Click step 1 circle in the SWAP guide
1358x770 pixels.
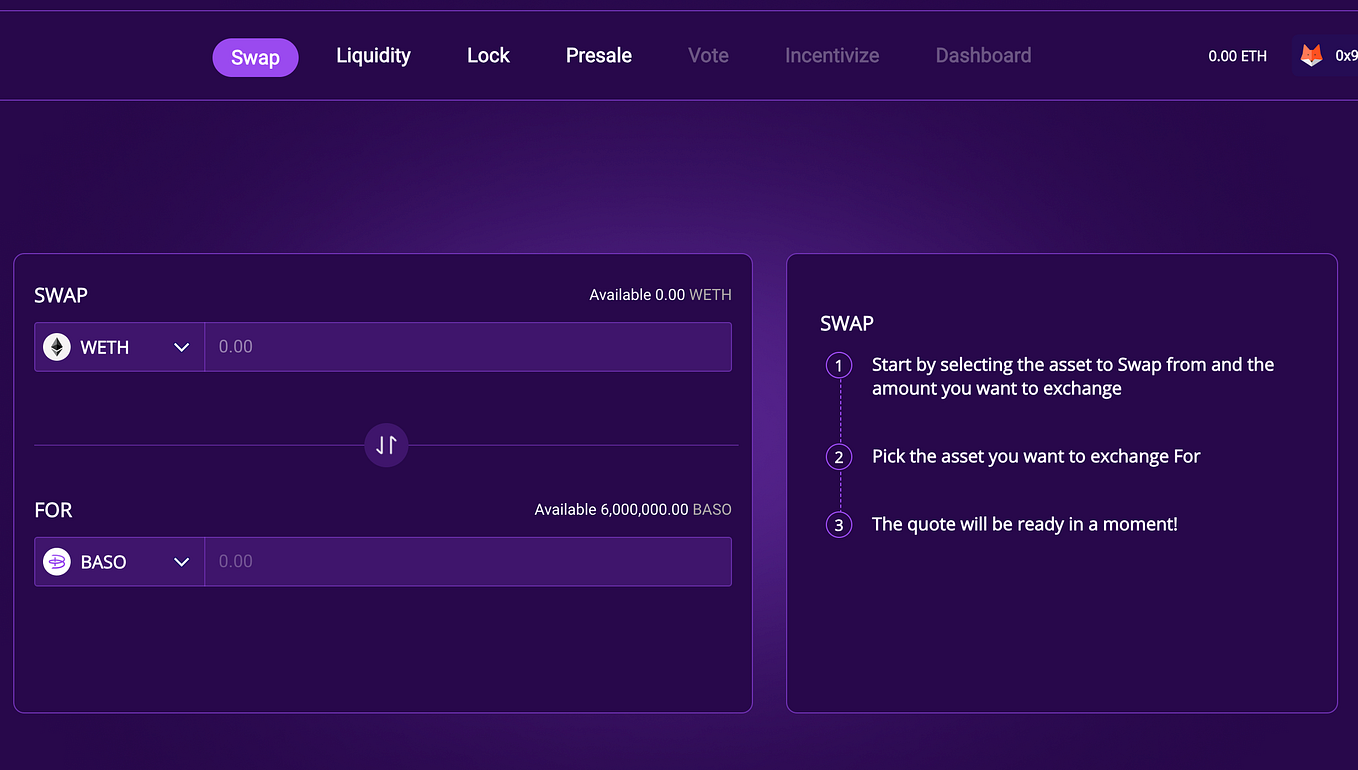(x=838, y=365)
